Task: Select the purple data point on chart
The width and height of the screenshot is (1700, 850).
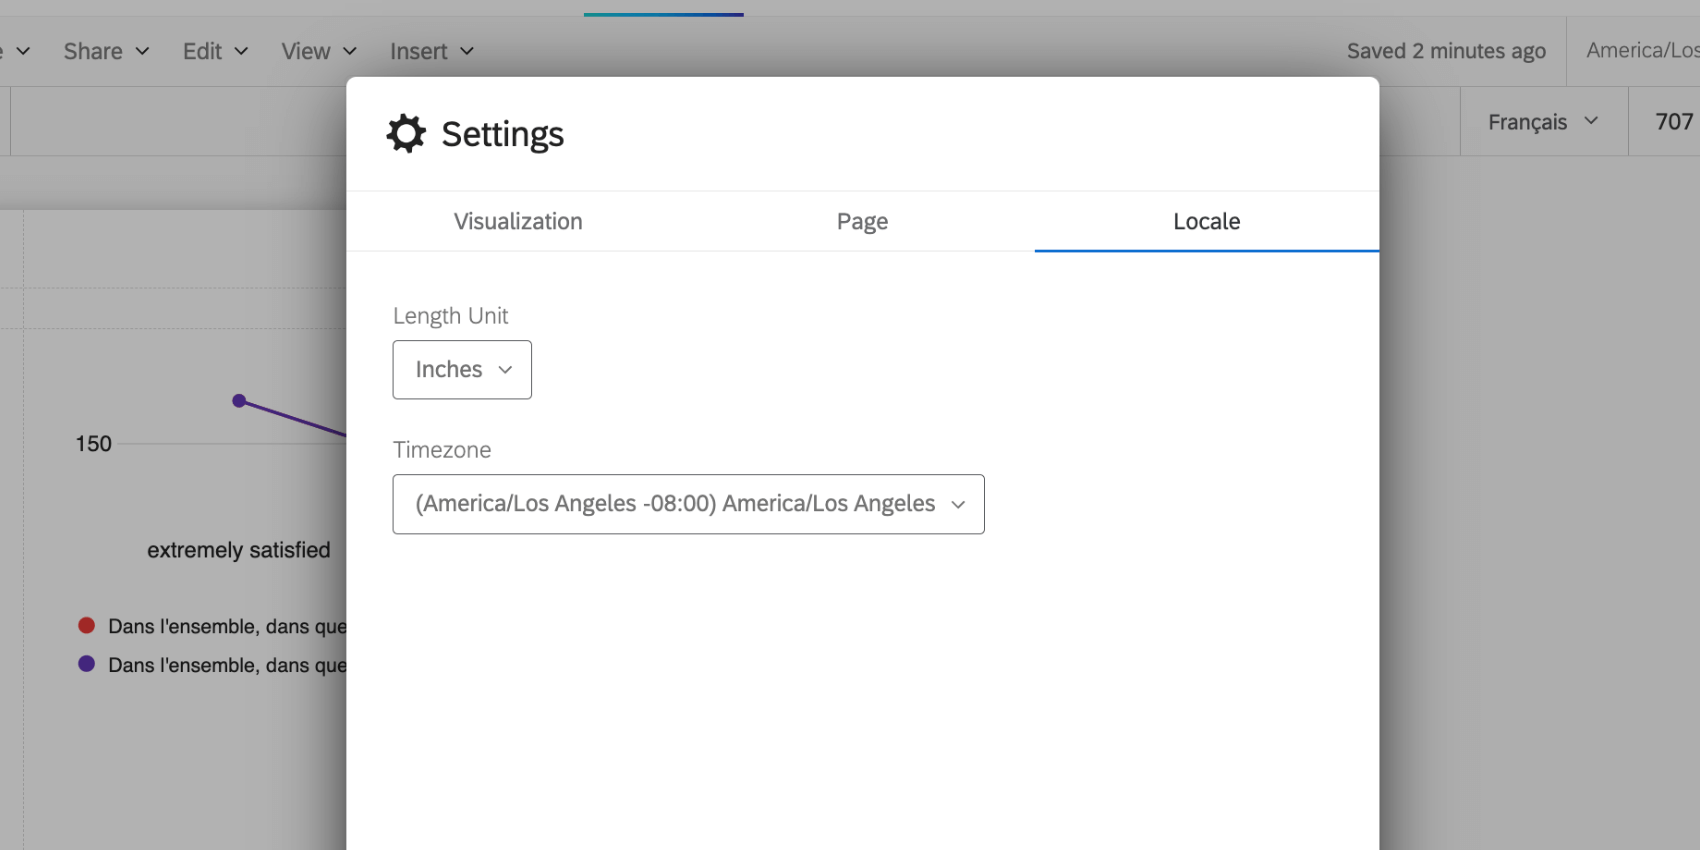Action: tap(239, 401)
